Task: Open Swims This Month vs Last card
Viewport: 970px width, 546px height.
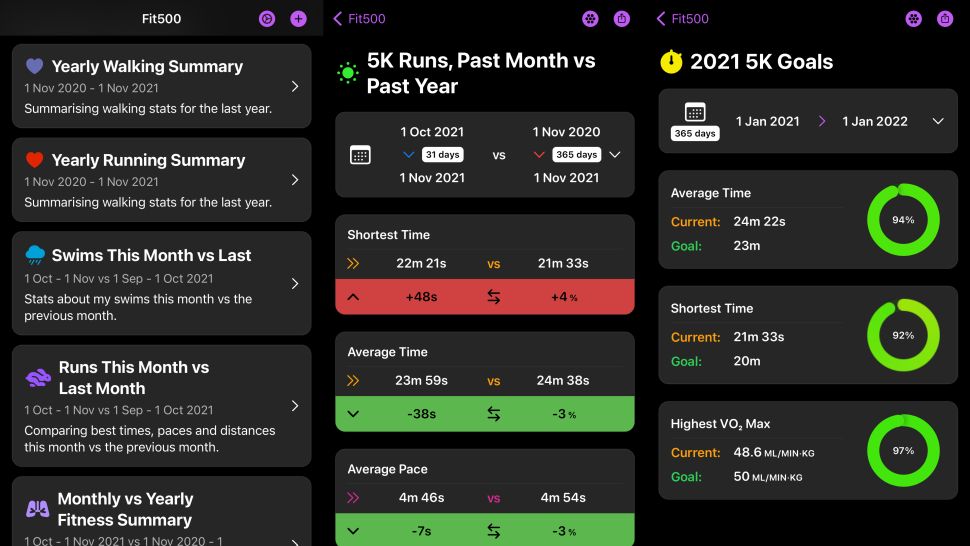Action: pyautogui.click(x=161, y=283)
